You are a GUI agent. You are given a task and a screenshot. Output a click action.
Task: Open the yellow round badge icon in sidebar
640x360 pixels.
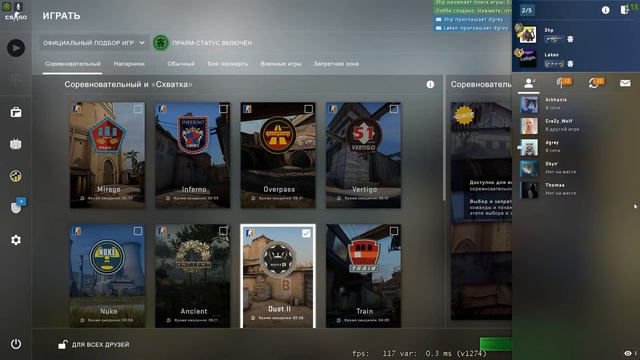[x=16, y=176]
